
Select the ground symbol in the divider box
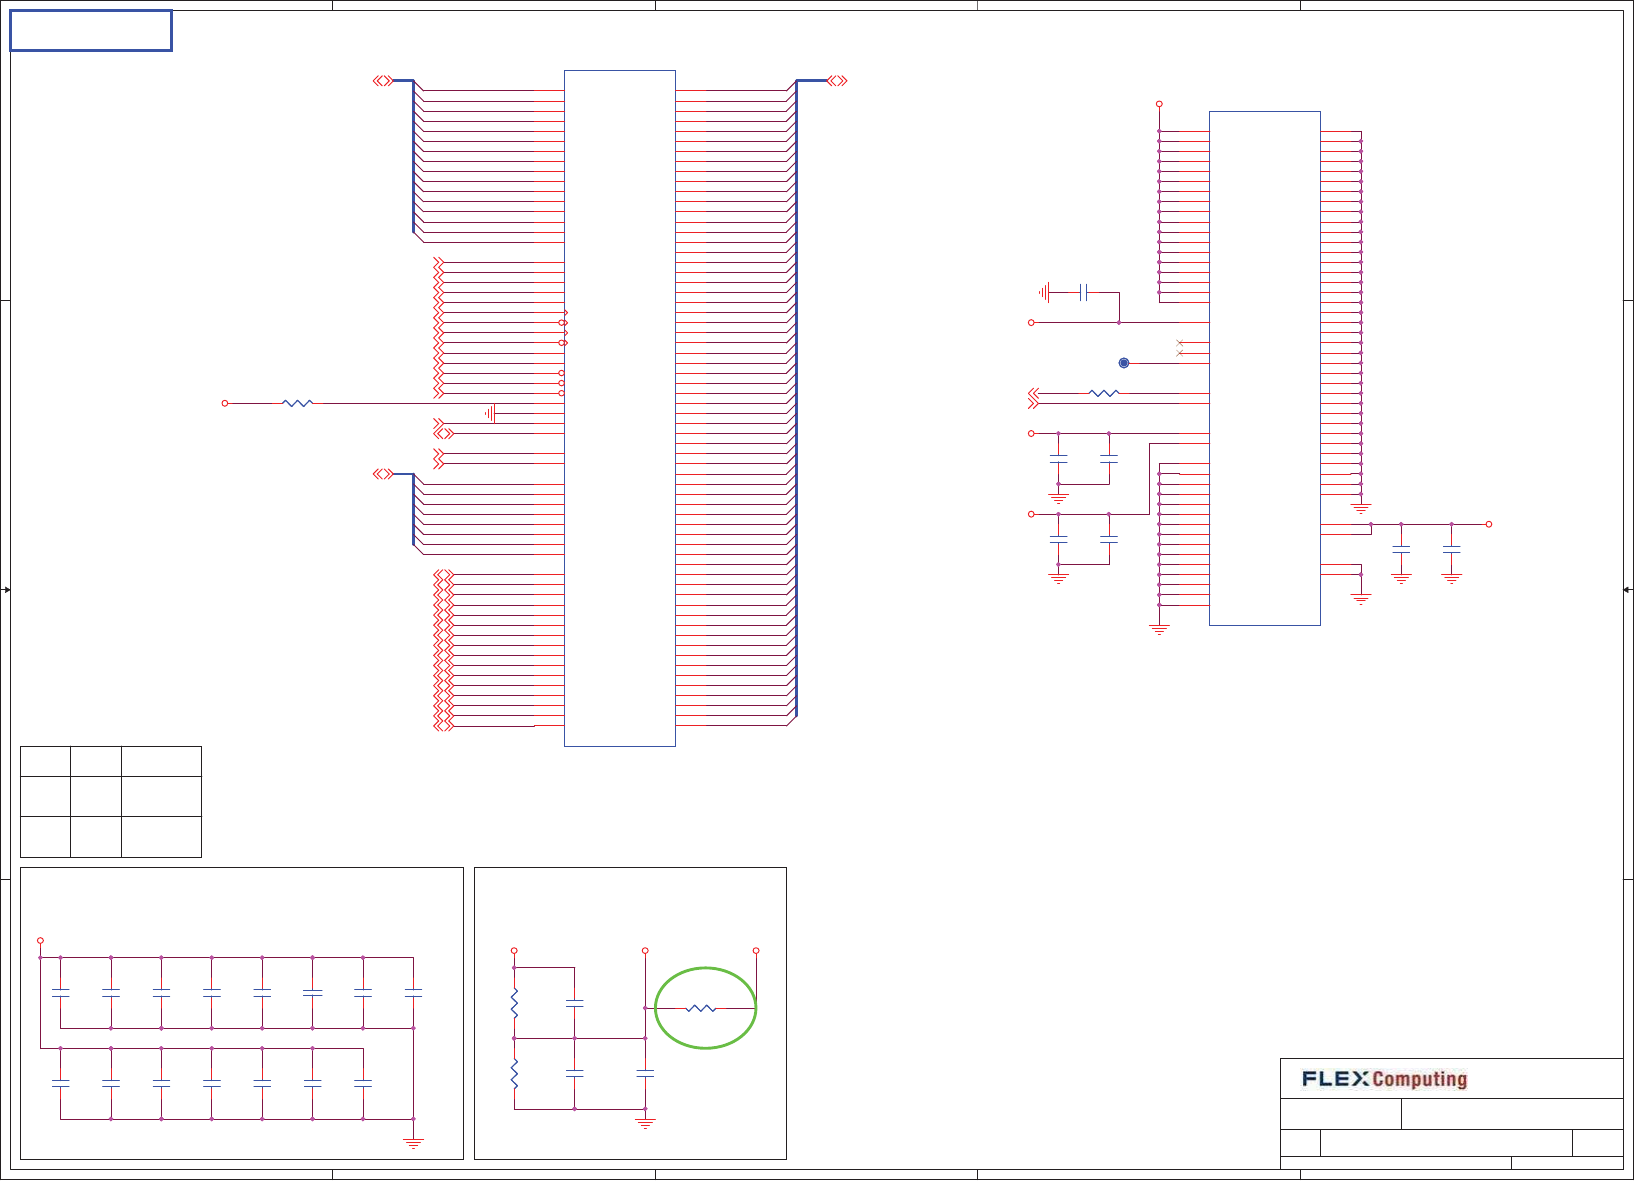(x=645, y=1123)
